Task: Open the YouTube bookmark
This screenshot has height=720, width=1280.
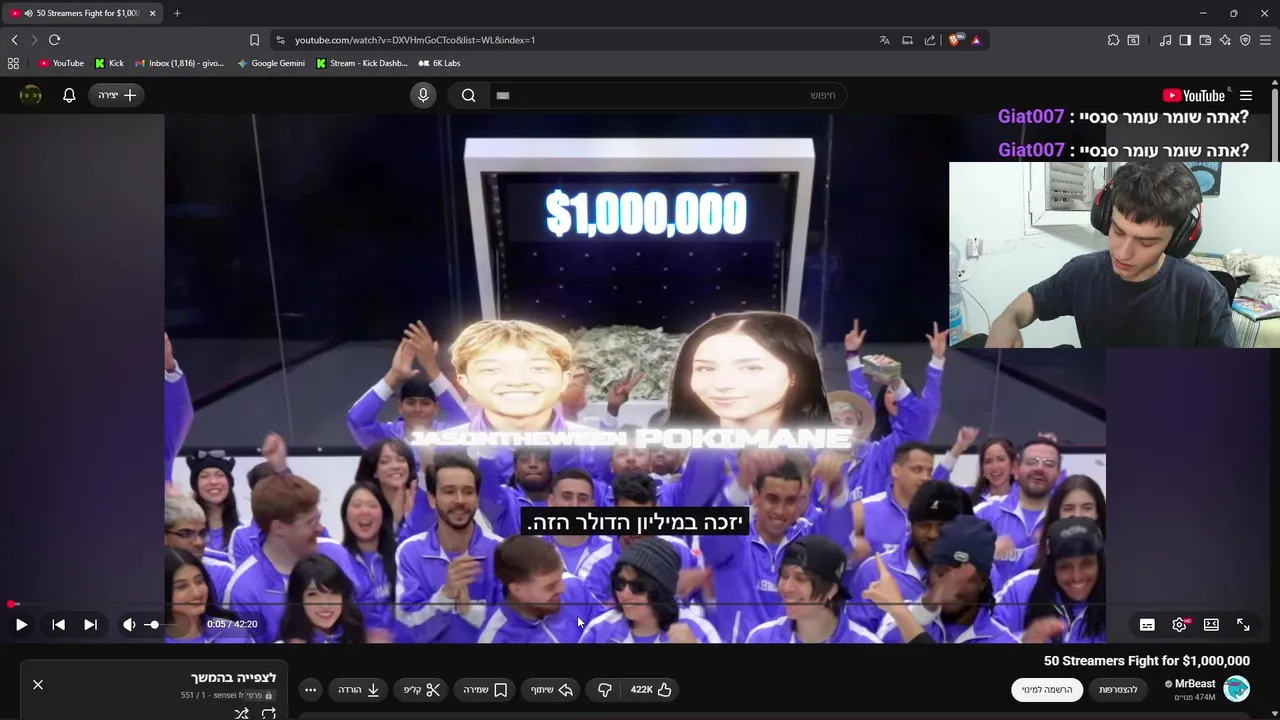Action: [61, 63]
